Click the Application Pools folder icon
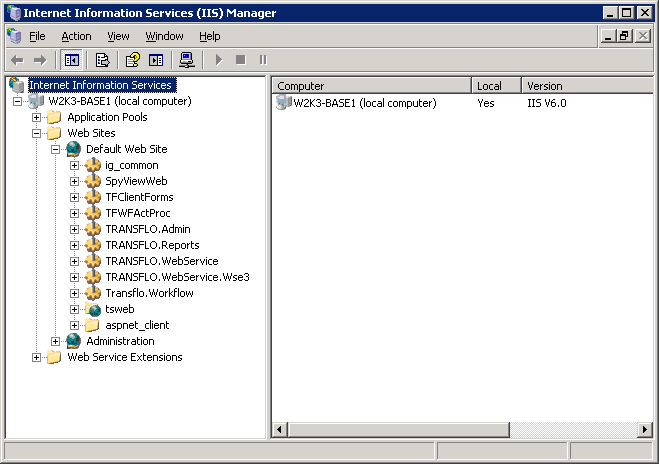Screen dimensions: 659x464 (x=54, y=117)
